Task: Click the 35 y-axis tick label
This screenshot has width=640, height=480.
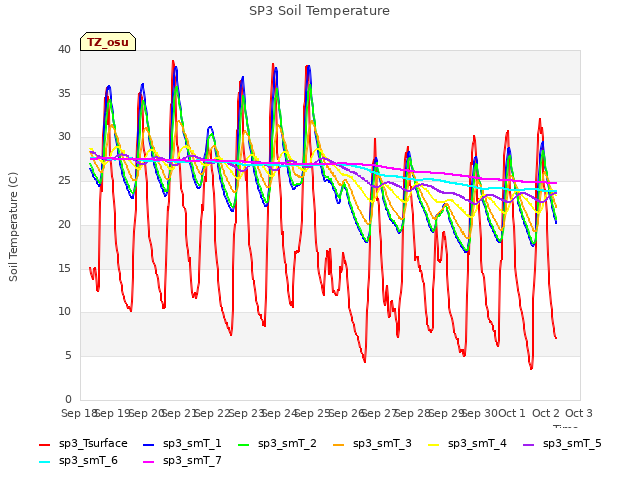Action: [x=64, y=93]
